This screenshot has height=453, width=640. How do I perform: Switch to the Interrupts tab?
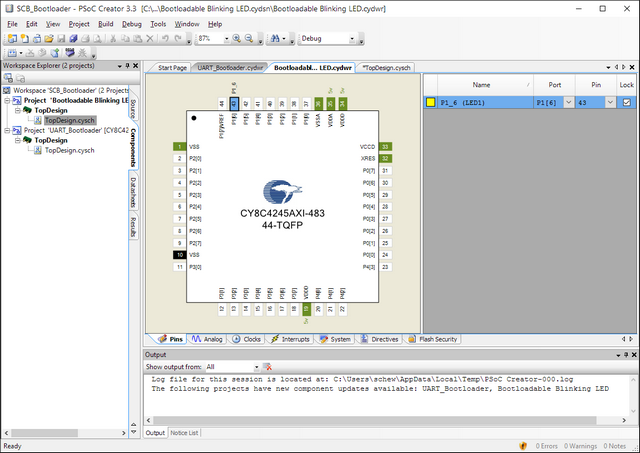[290, 339]
